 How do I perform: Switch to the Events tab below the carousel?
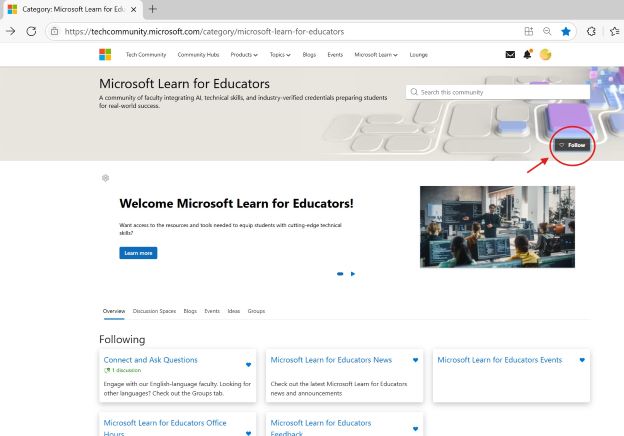pyautogui.click(x=212, y=311)
